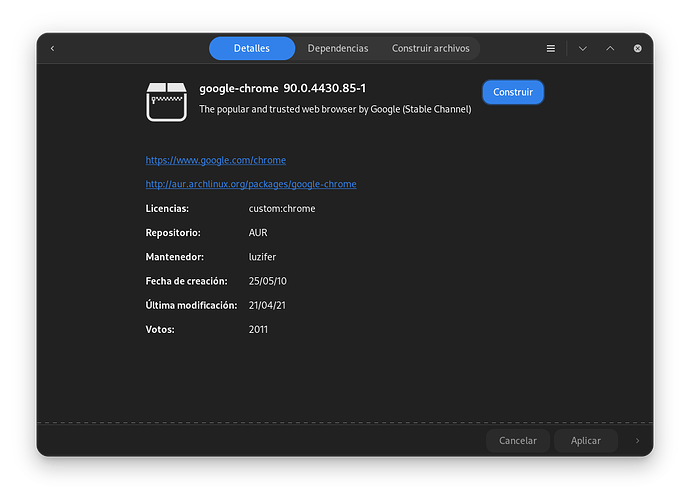Click the Última modificación label
The height and width of the screenshot is (496, 690).
191,305
